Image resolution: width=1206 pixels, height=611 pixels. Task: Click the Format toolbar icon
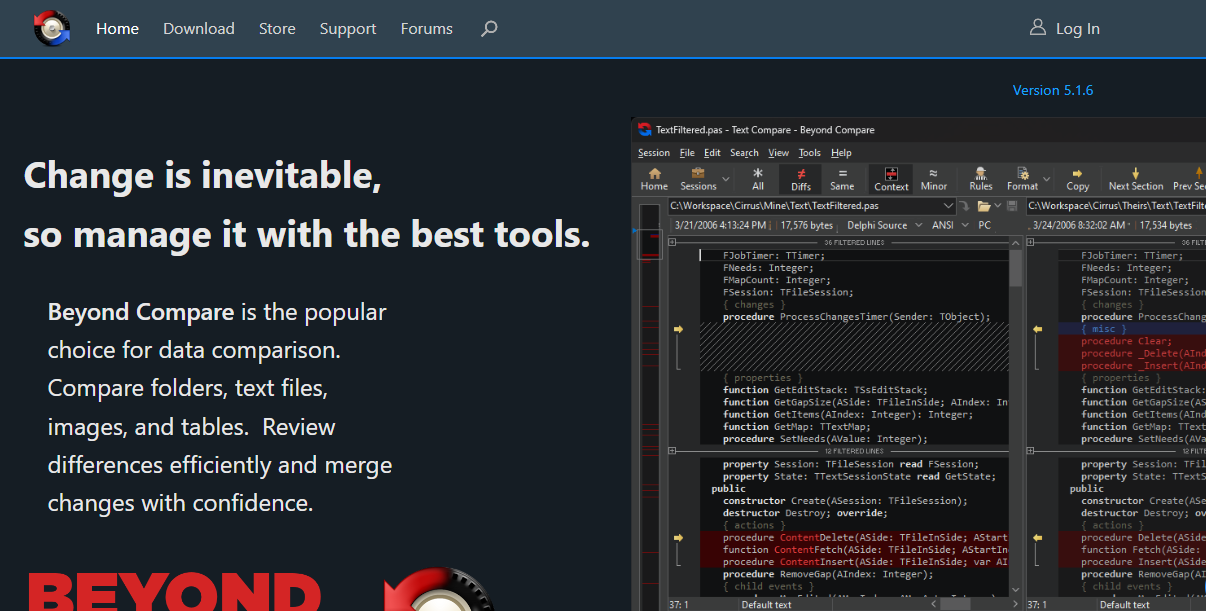tap(1022, 179)
